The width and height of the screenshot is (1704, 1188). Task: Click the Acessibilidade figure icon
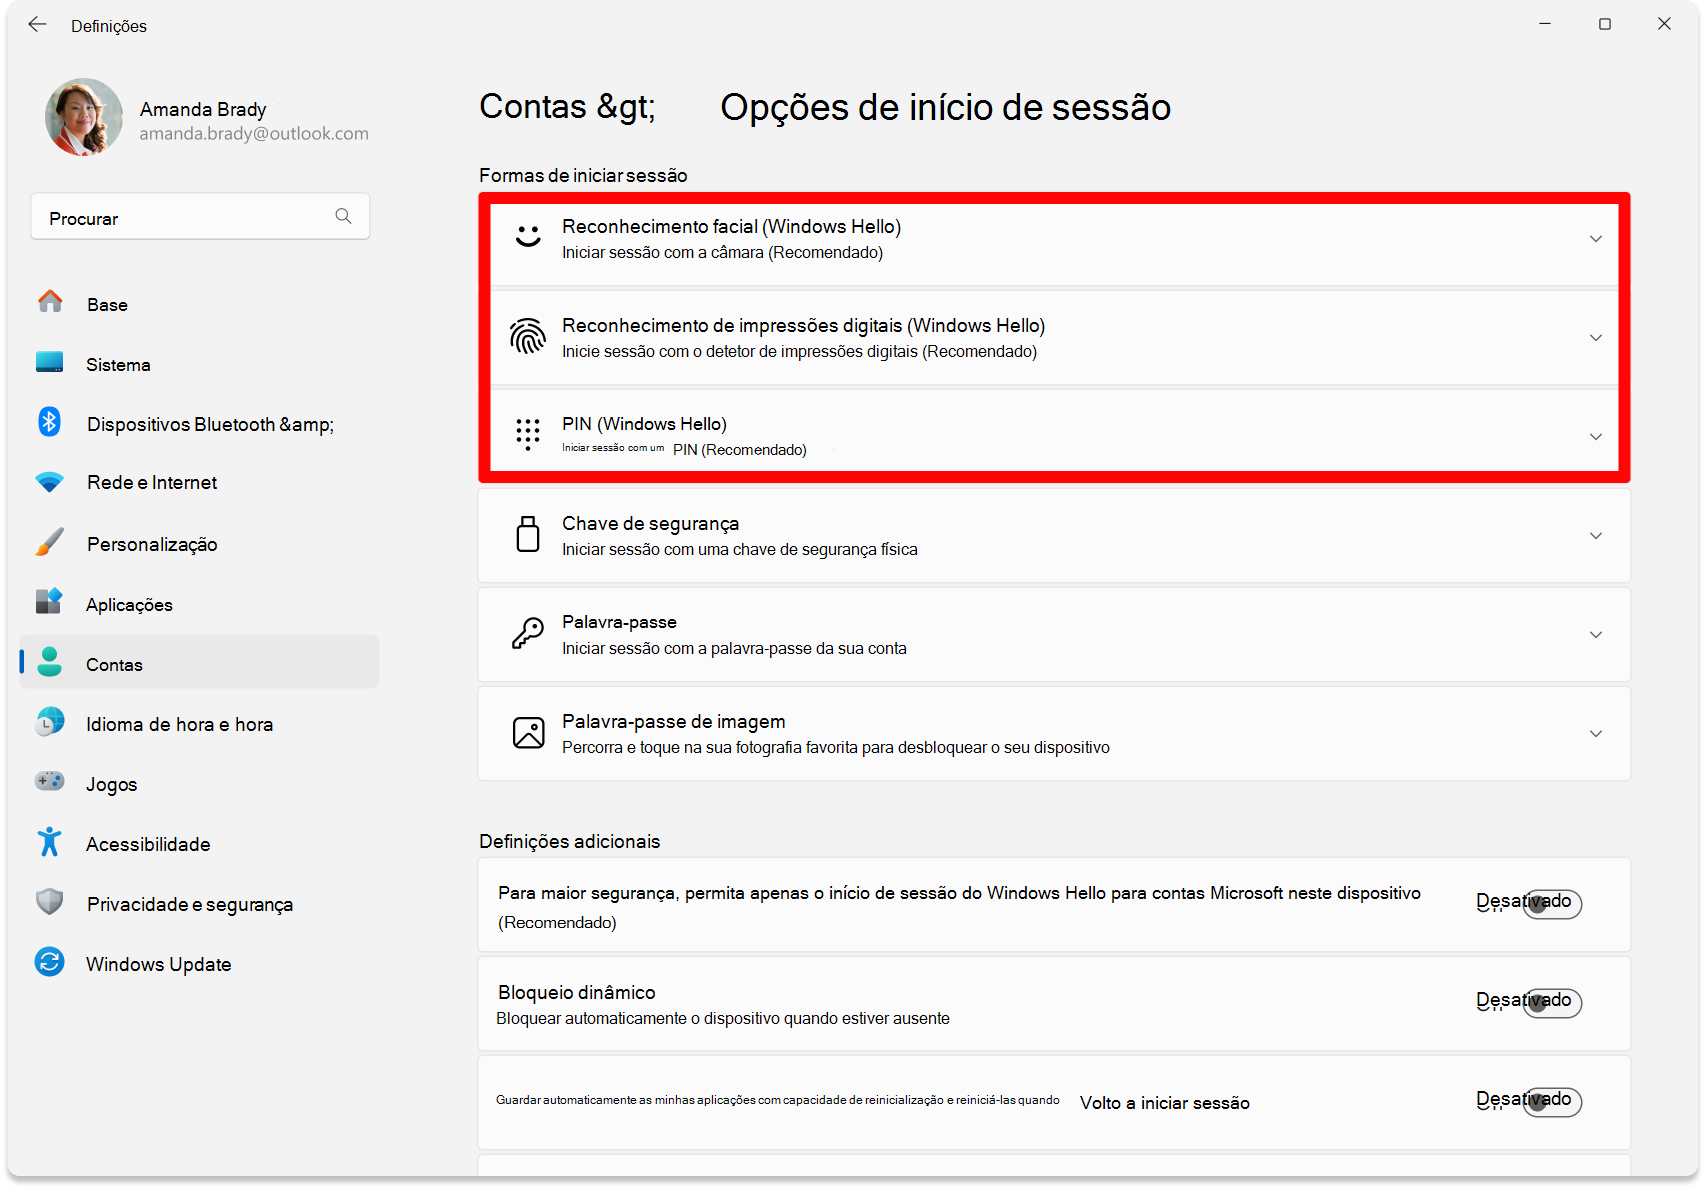(x=50, y=841)
